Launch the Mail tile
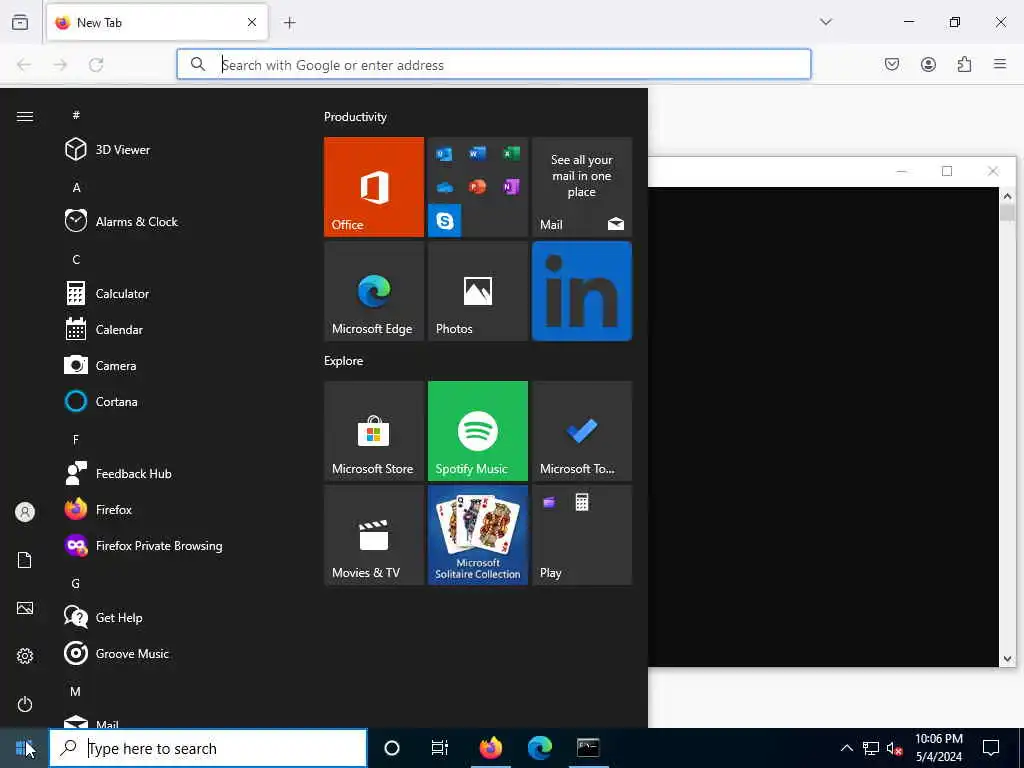The image size is (1024, 768). pos(582,187)
